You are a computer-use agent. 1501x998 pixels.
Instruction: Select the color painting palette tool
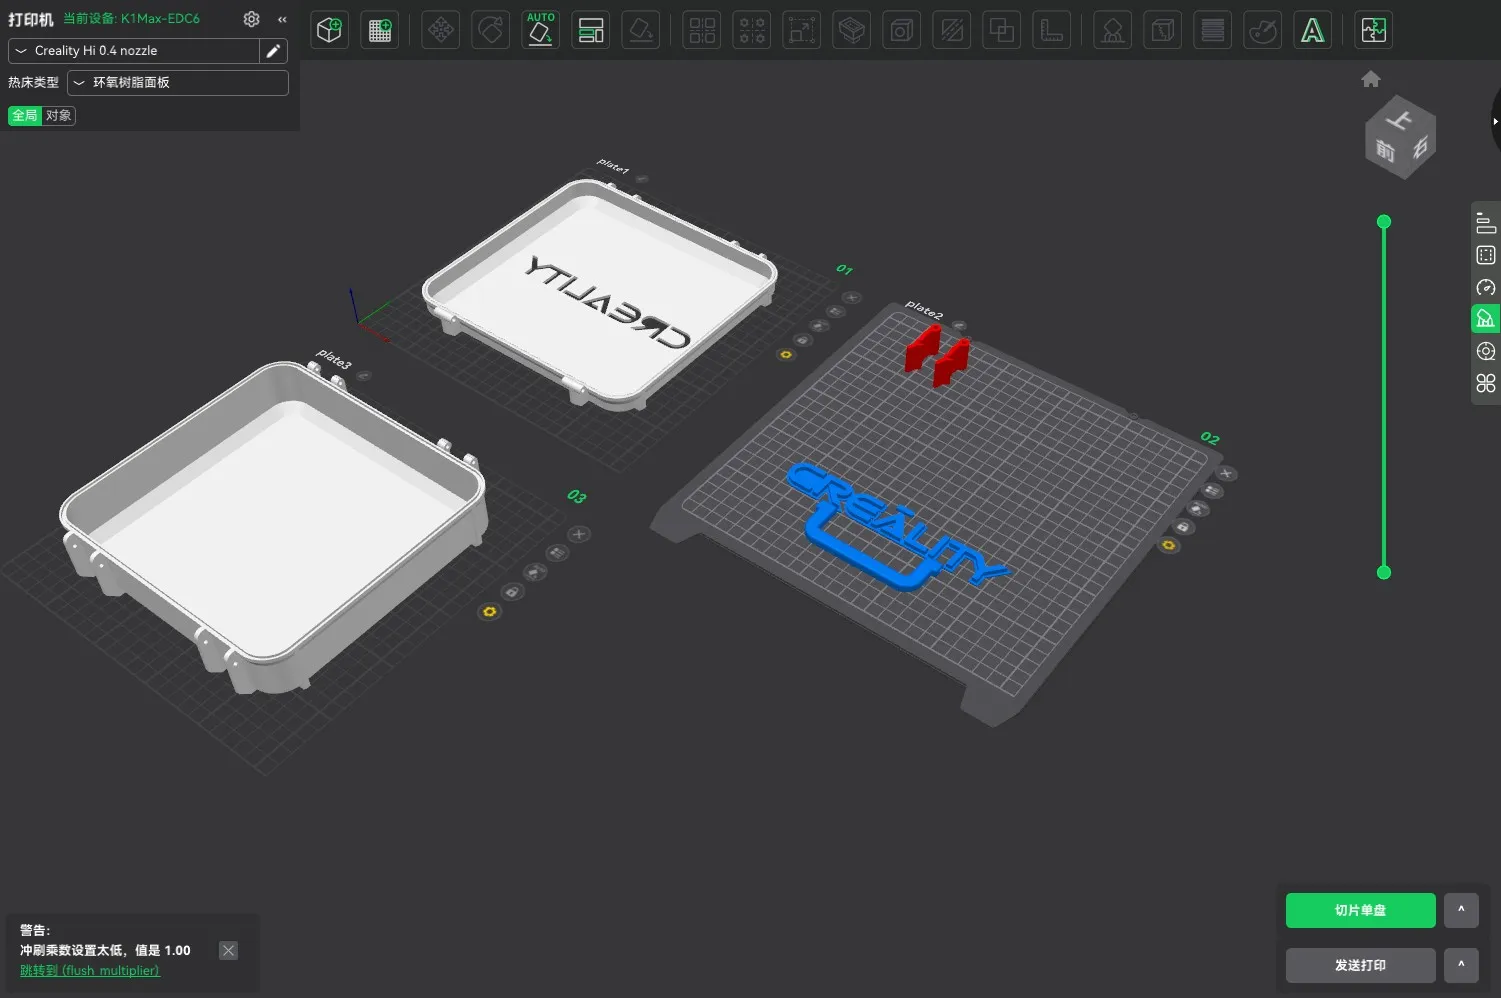(x=1263, y=30)
